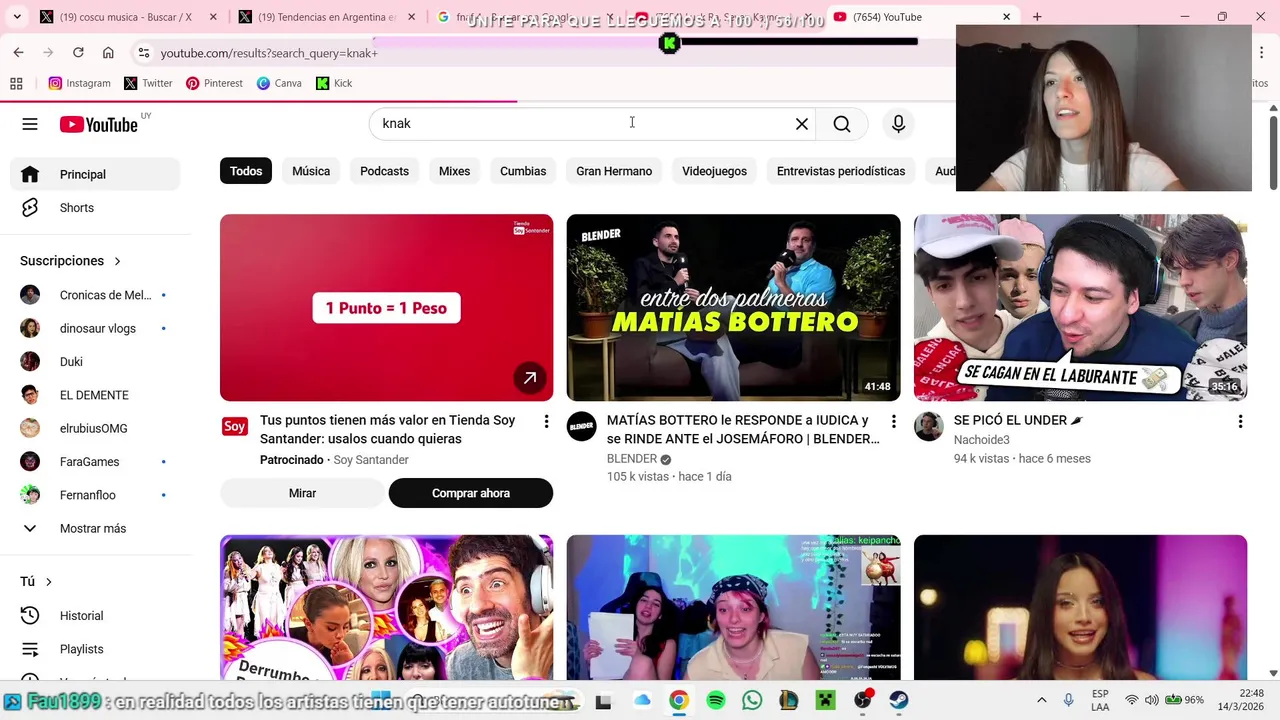Open the Pinterest bookmark
Screen dimensions: 1280x720
coord(214,83)
